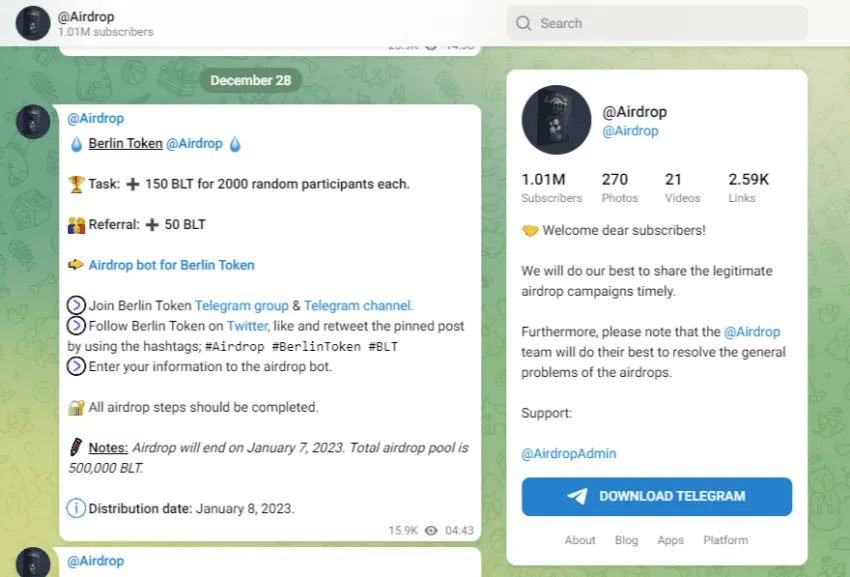Click the @AirdropAdmin support link
This screenshot has width=850, height=577.
pyautogui.click(x=569, y=453)
